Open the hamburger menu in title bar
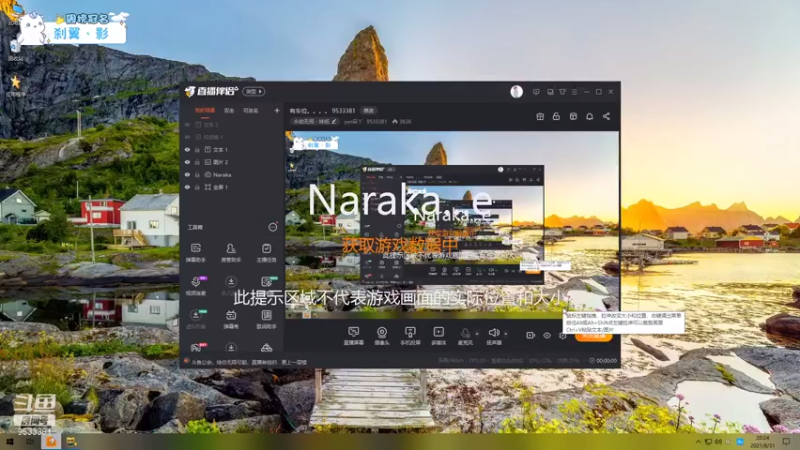 point(574,92)
